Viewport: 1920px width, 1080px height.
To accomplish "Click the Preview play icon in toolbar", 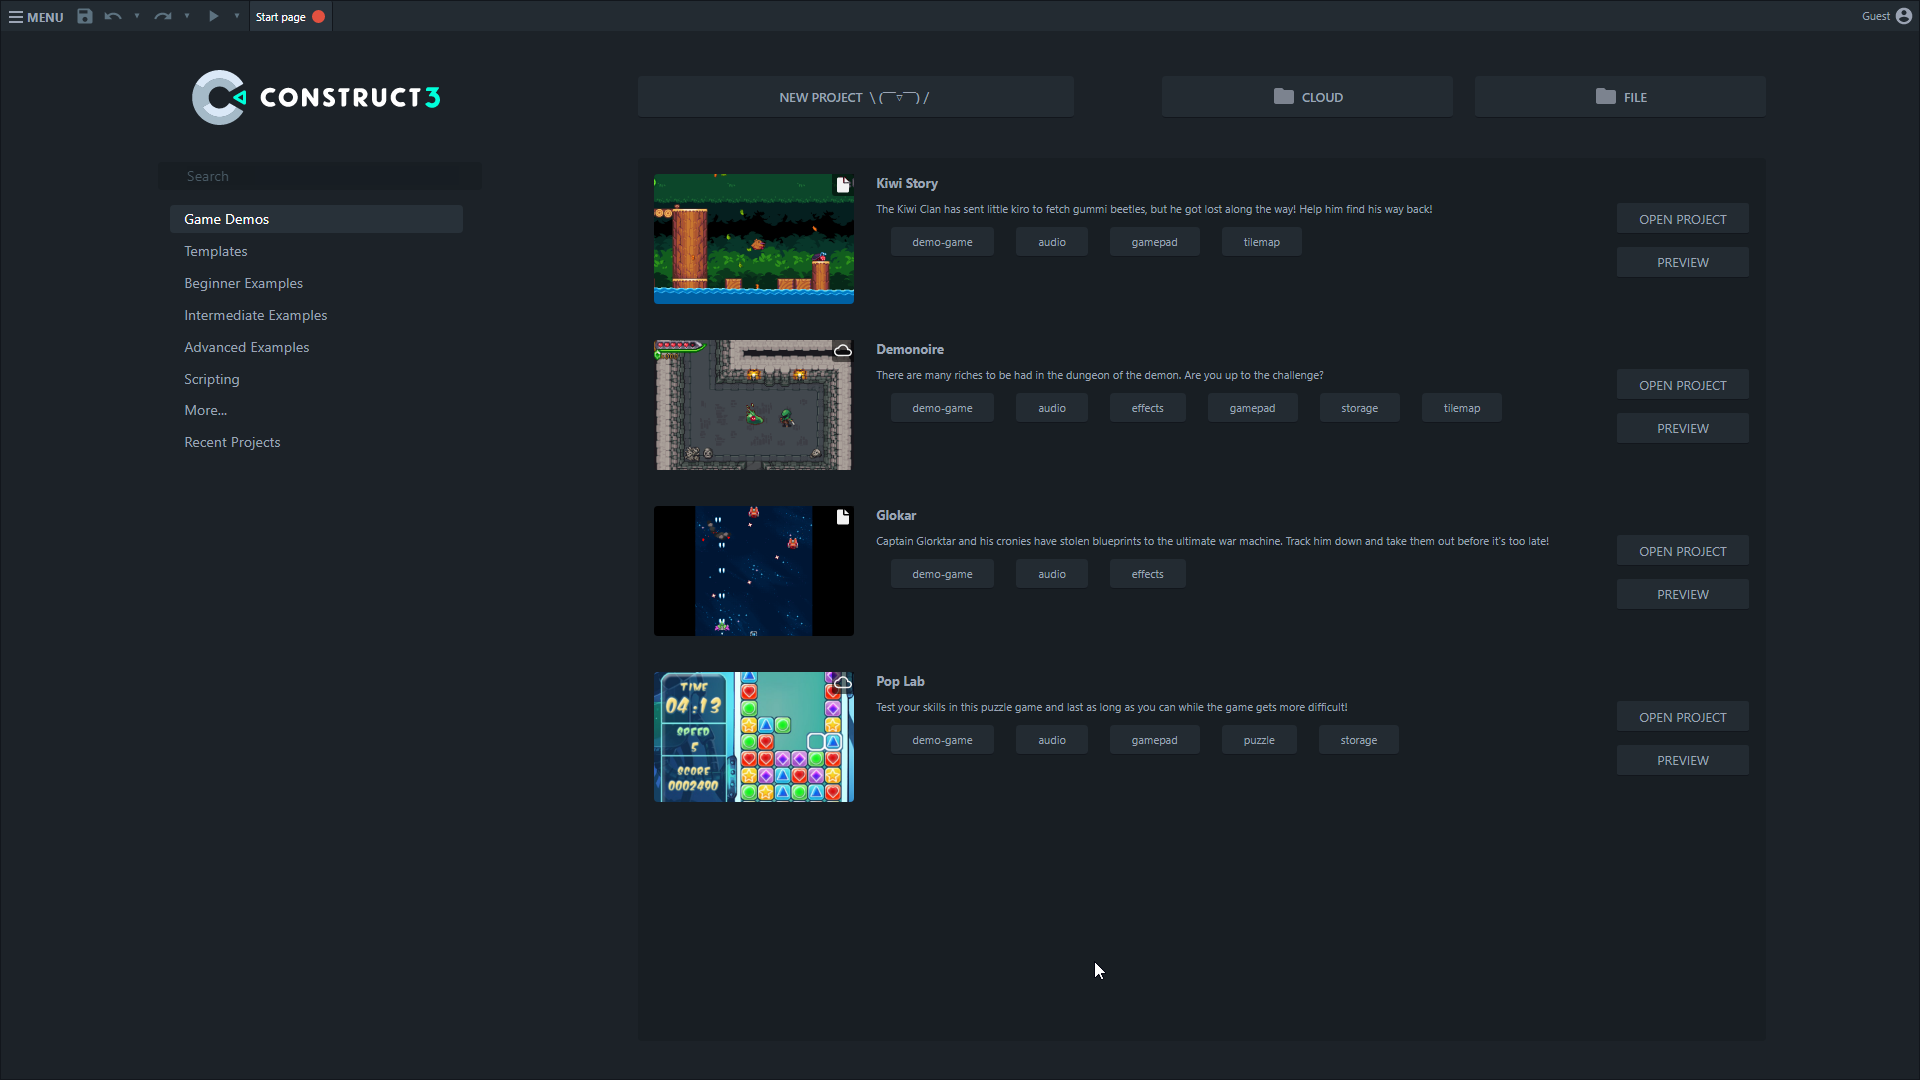I will click(213, 16).
